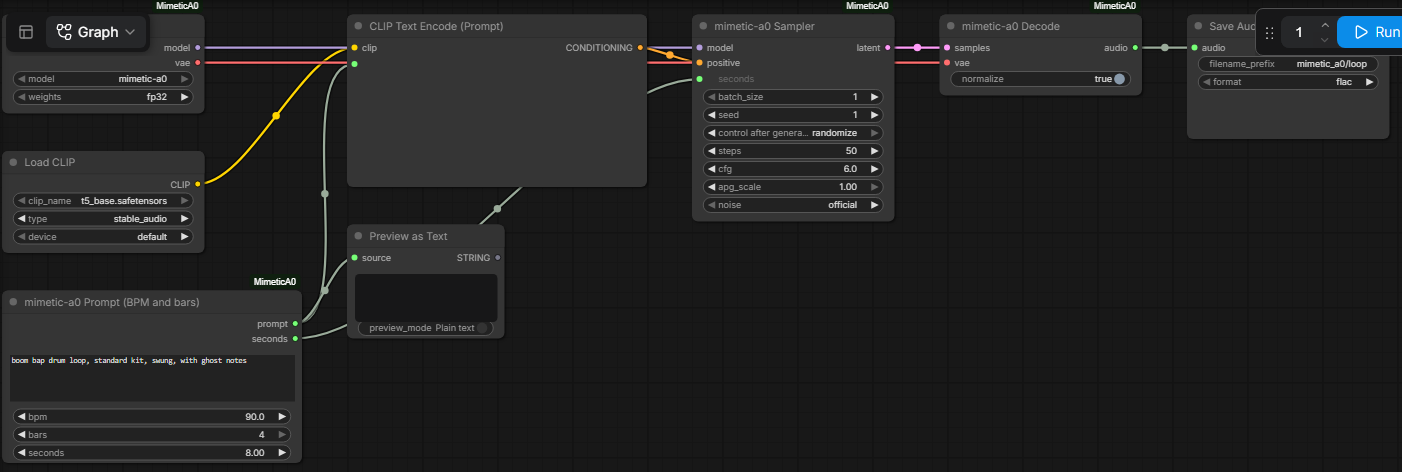Open the Graph dropdown menu
Image resolution: width=1402 pixels, height=472 pixels.
96,32
